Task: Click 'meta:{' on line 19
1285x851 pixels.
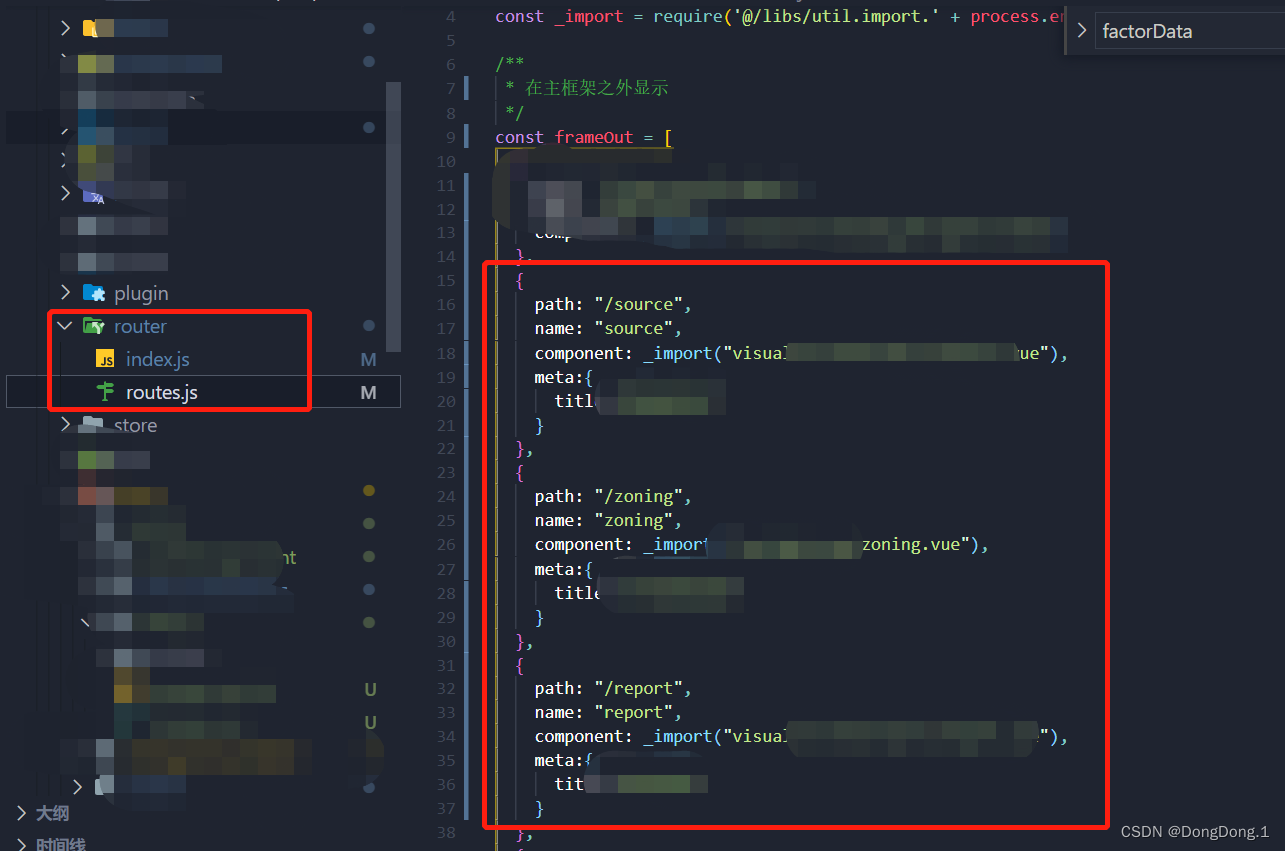Action: tap(564, 376)
